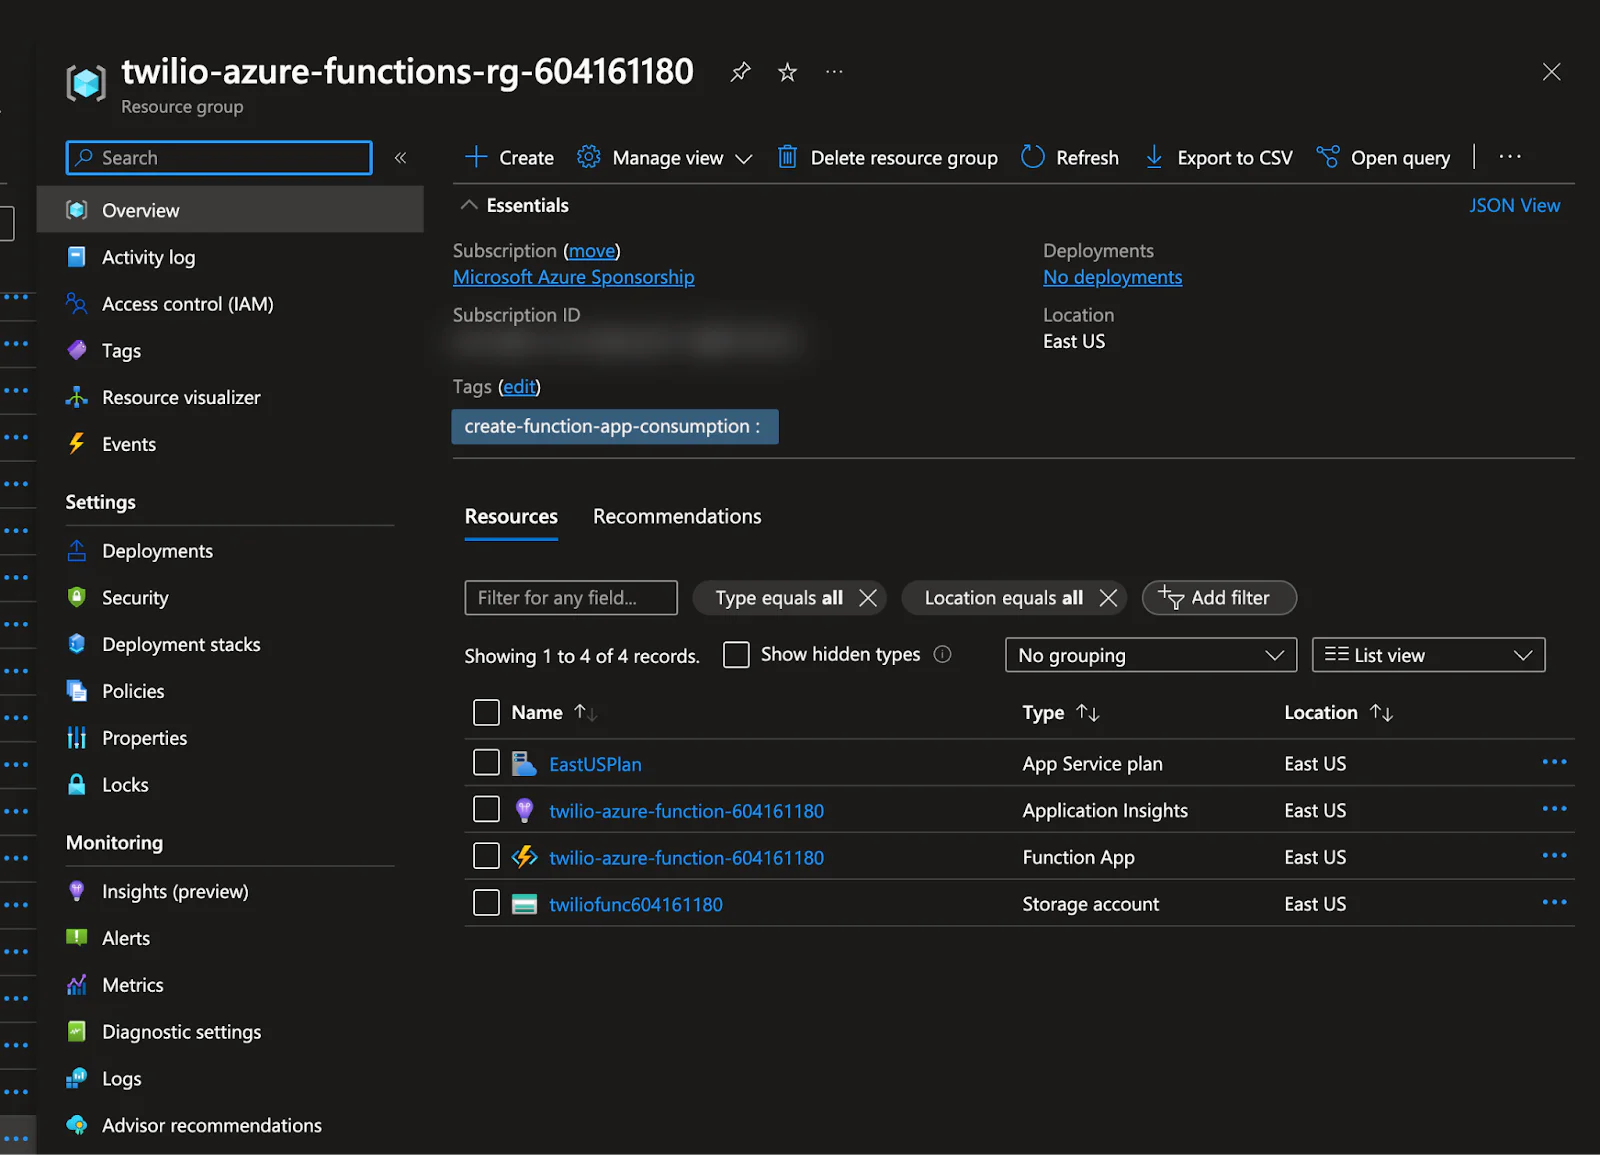Open context menu for Storage account row
This screenshot has height=1155, width=1600.
tap(1554, 903)
